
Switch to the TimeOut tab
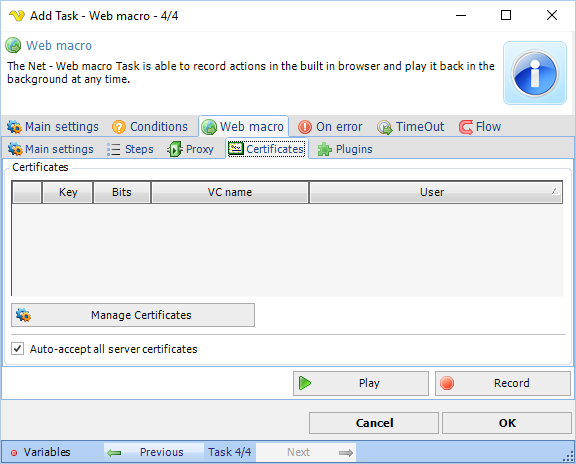411,127
